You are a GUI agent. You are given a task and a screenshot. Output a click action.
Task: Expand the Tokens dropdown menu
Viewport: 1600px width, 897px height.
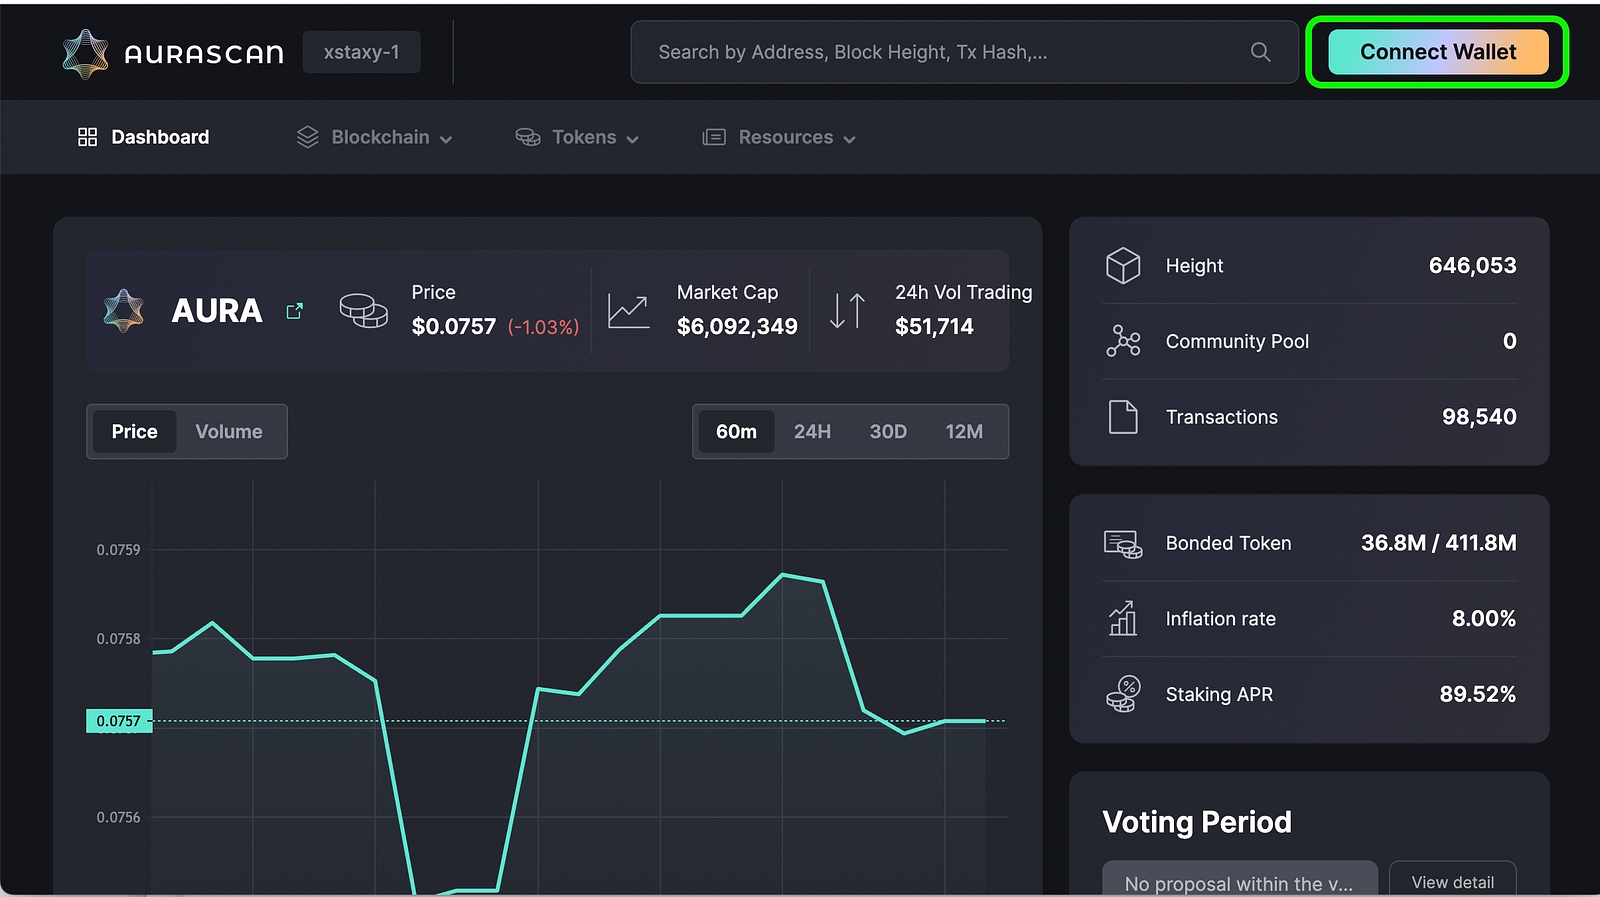(577, 138)
